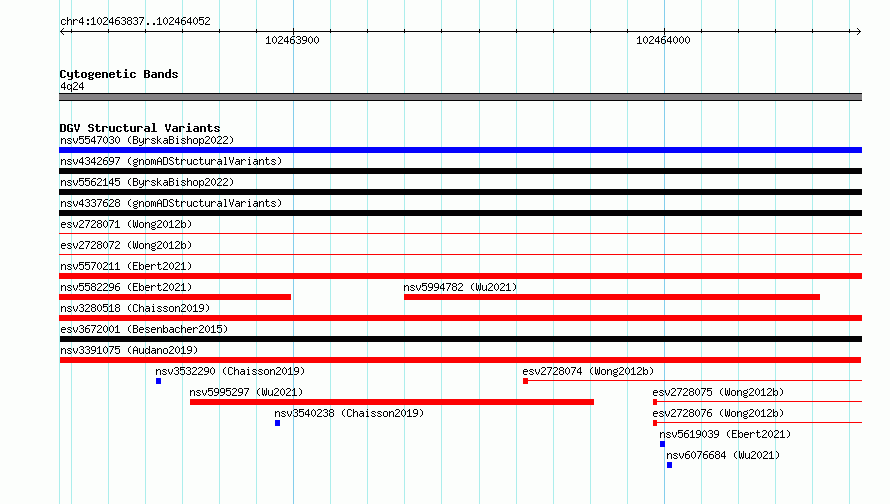
Task: Open the nsv5995297 (Wu2021) label
Action: [x=246, y=392]
